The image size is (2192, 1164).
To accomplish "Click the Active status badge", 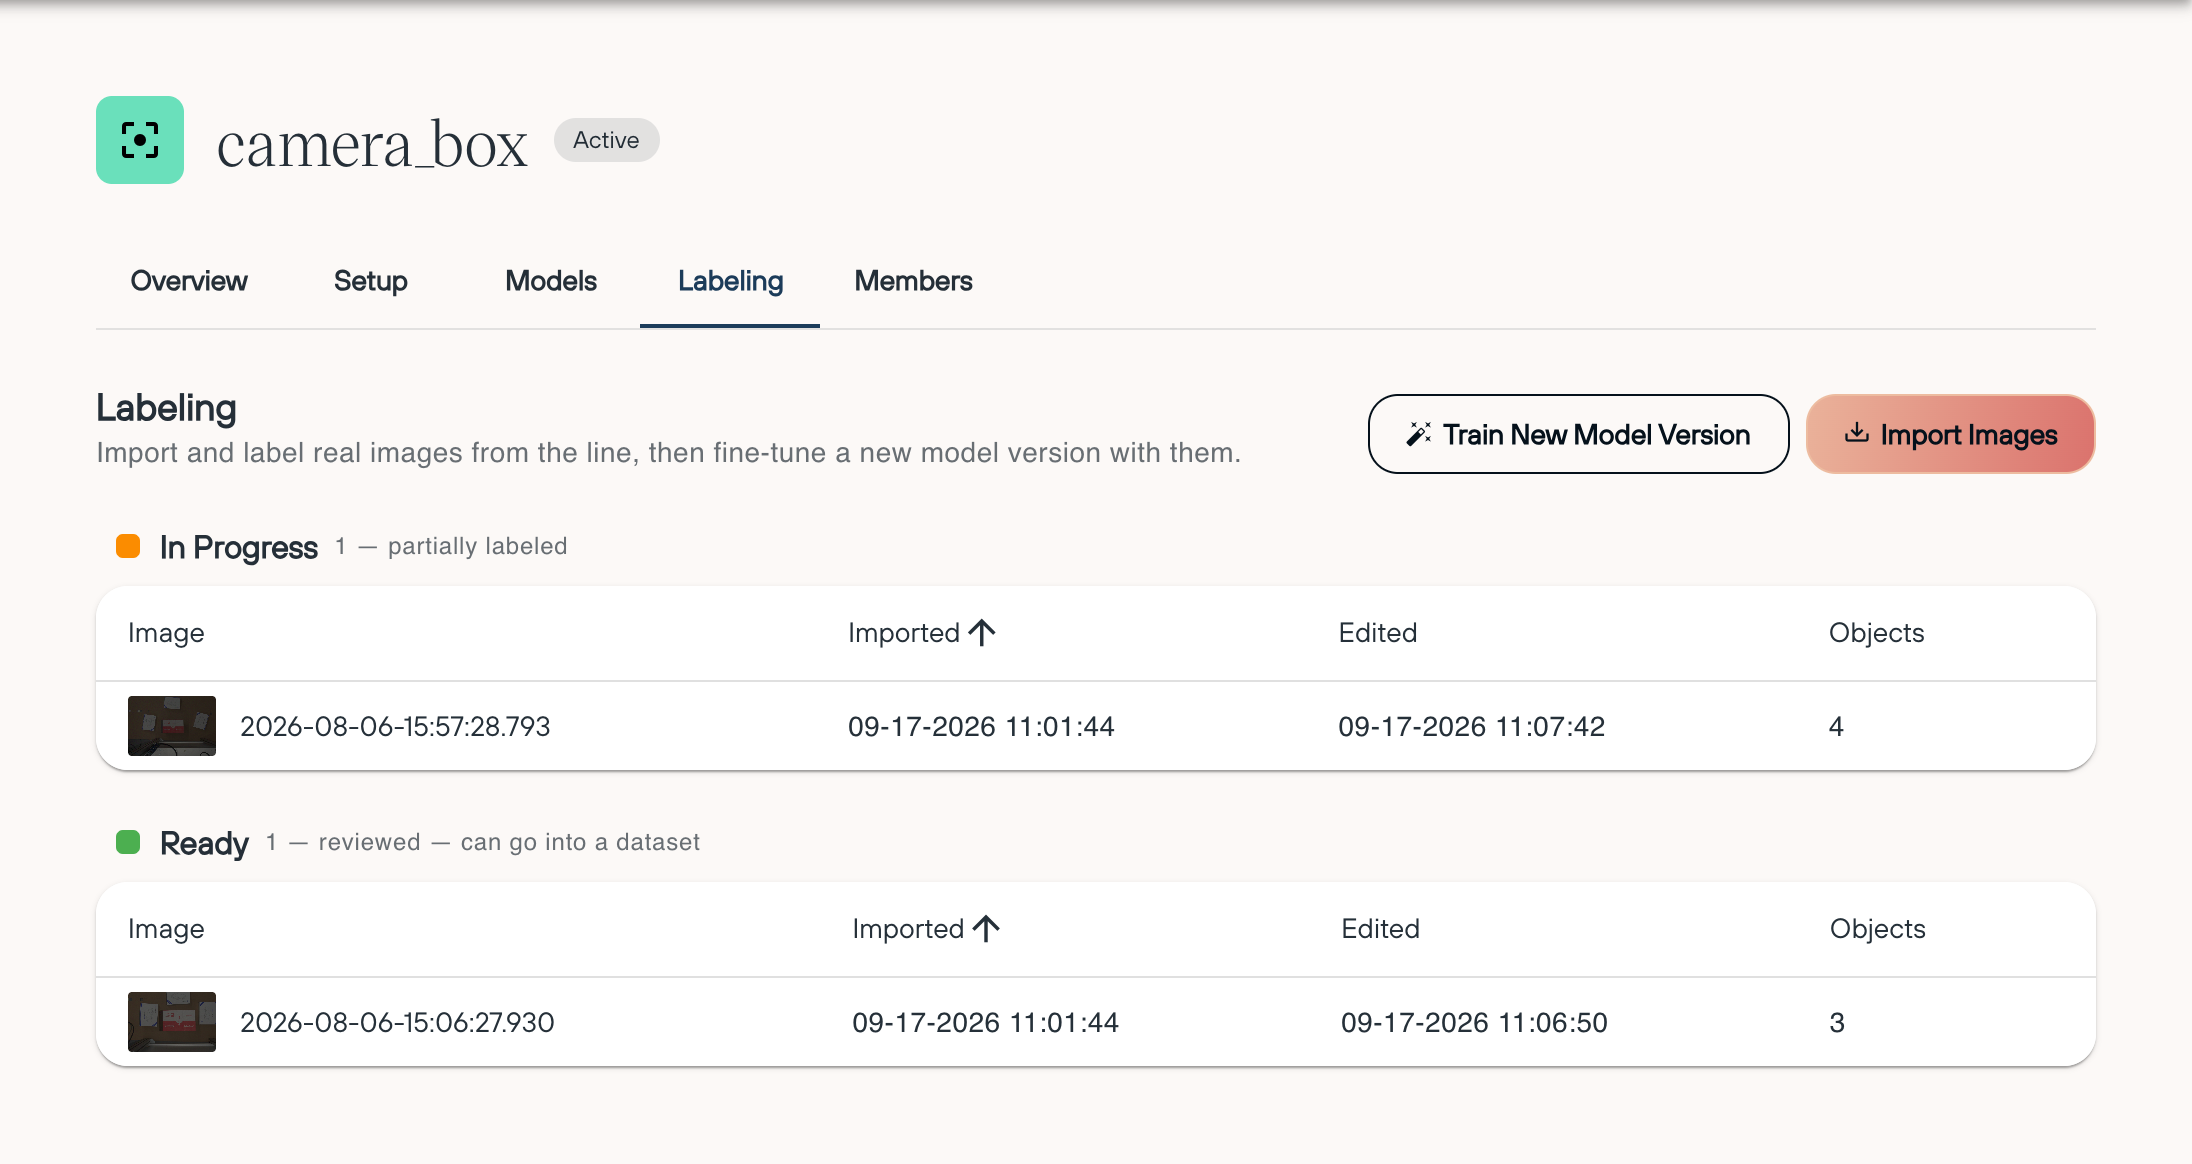I will point(606,140).
